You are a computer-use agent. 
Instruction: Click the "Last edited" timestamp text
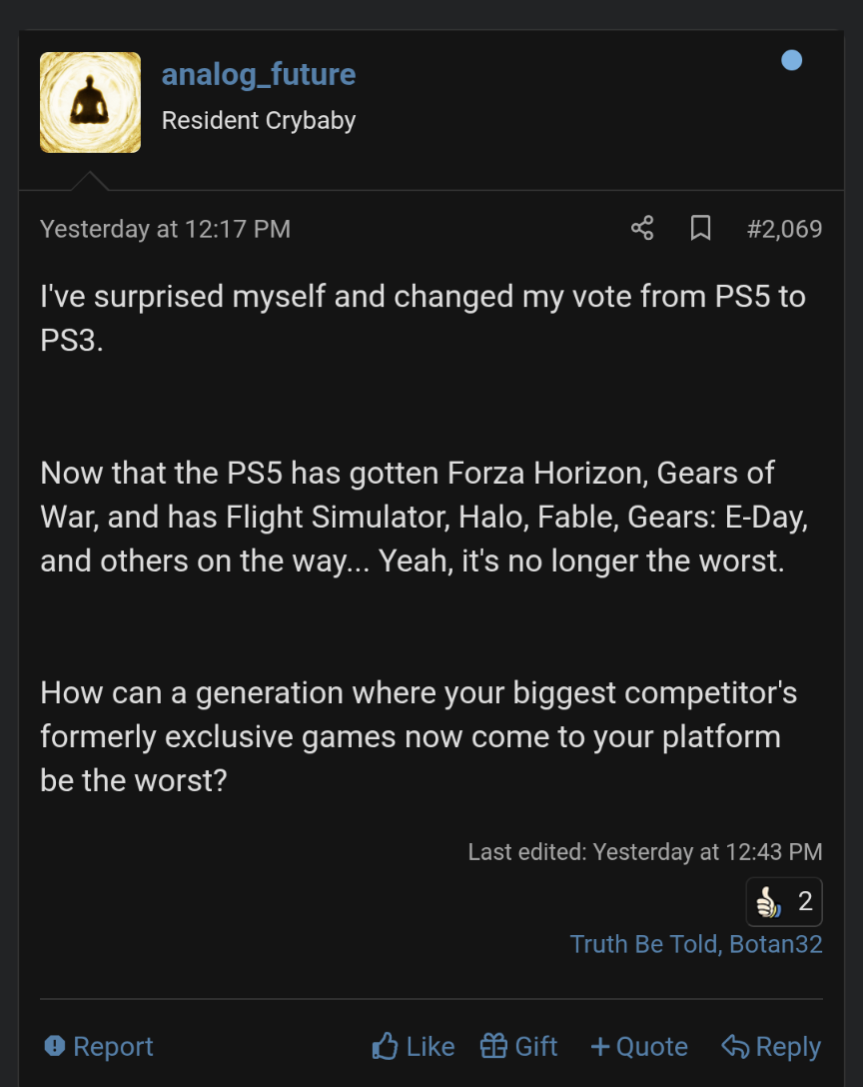[x=645, y=852]
